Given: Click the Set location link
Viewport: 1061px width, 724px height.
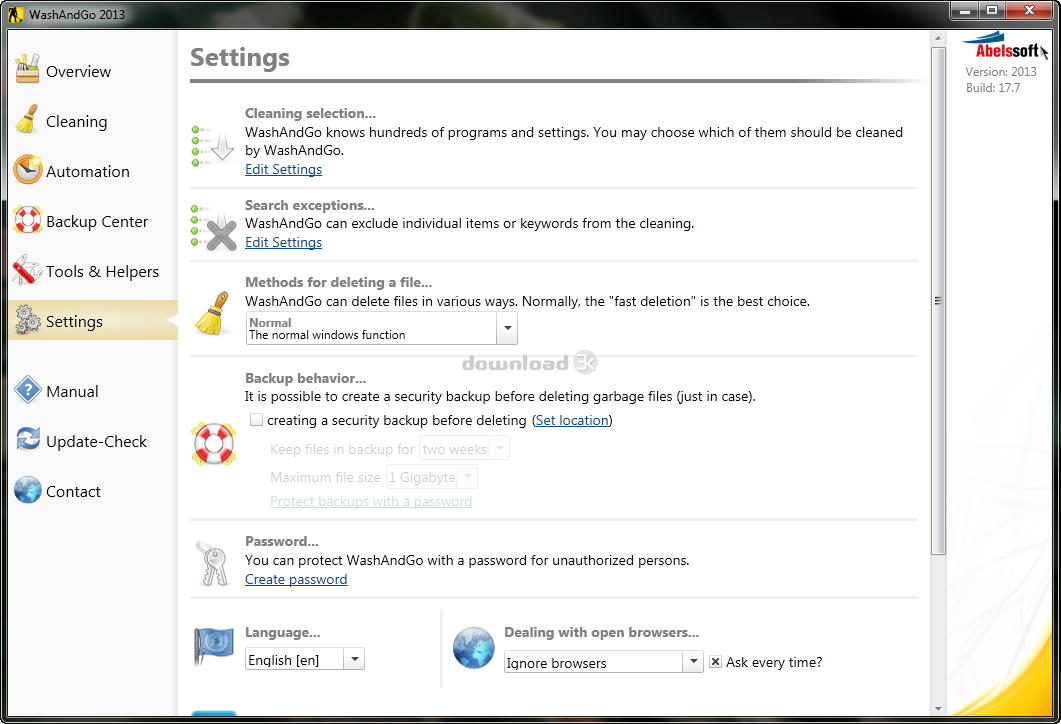Looking at the screenshot, I should pyautogui.click(x=572, y=420).
